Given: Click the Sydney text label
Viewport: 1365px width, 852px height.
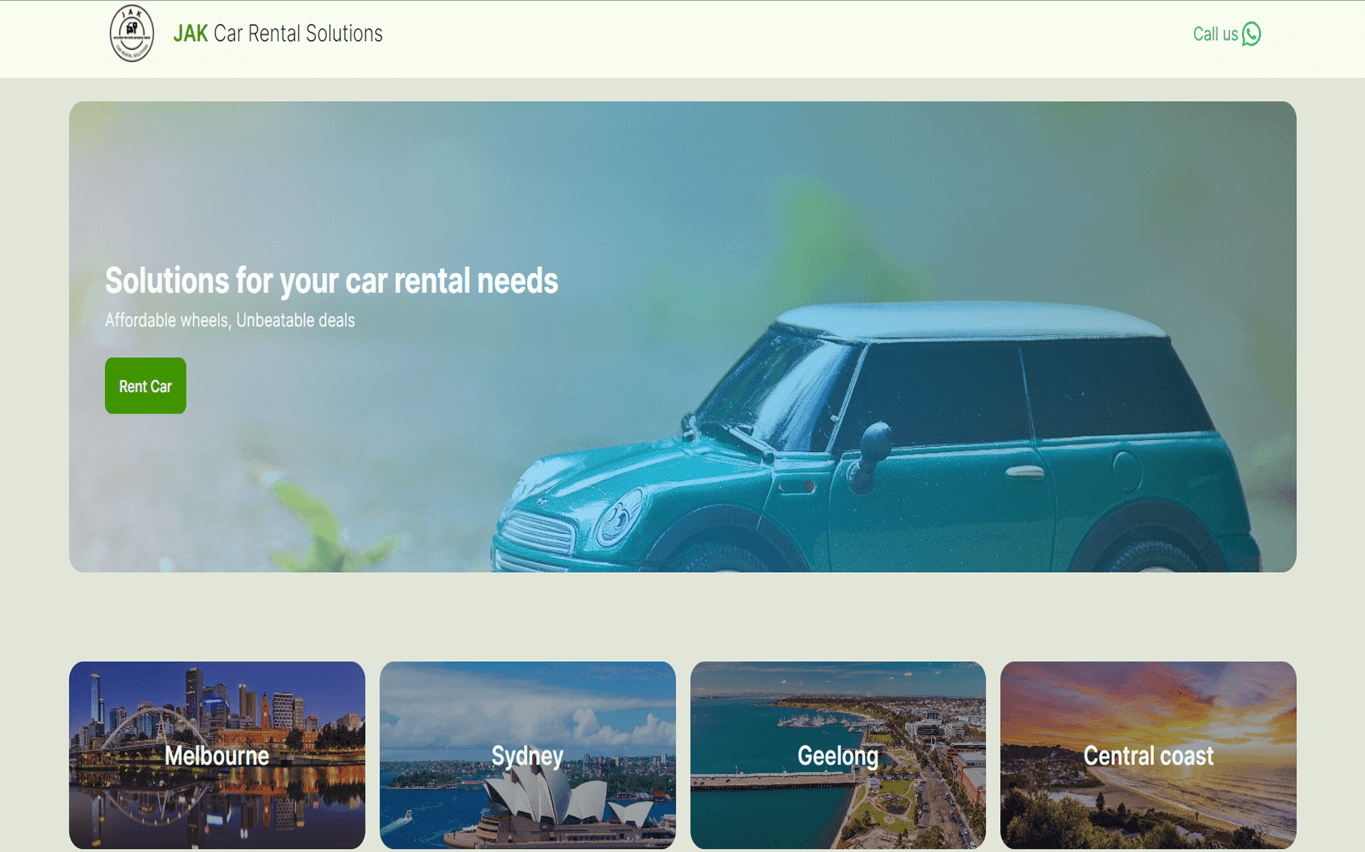Looking at the screenshot, I should coord(527,756).
